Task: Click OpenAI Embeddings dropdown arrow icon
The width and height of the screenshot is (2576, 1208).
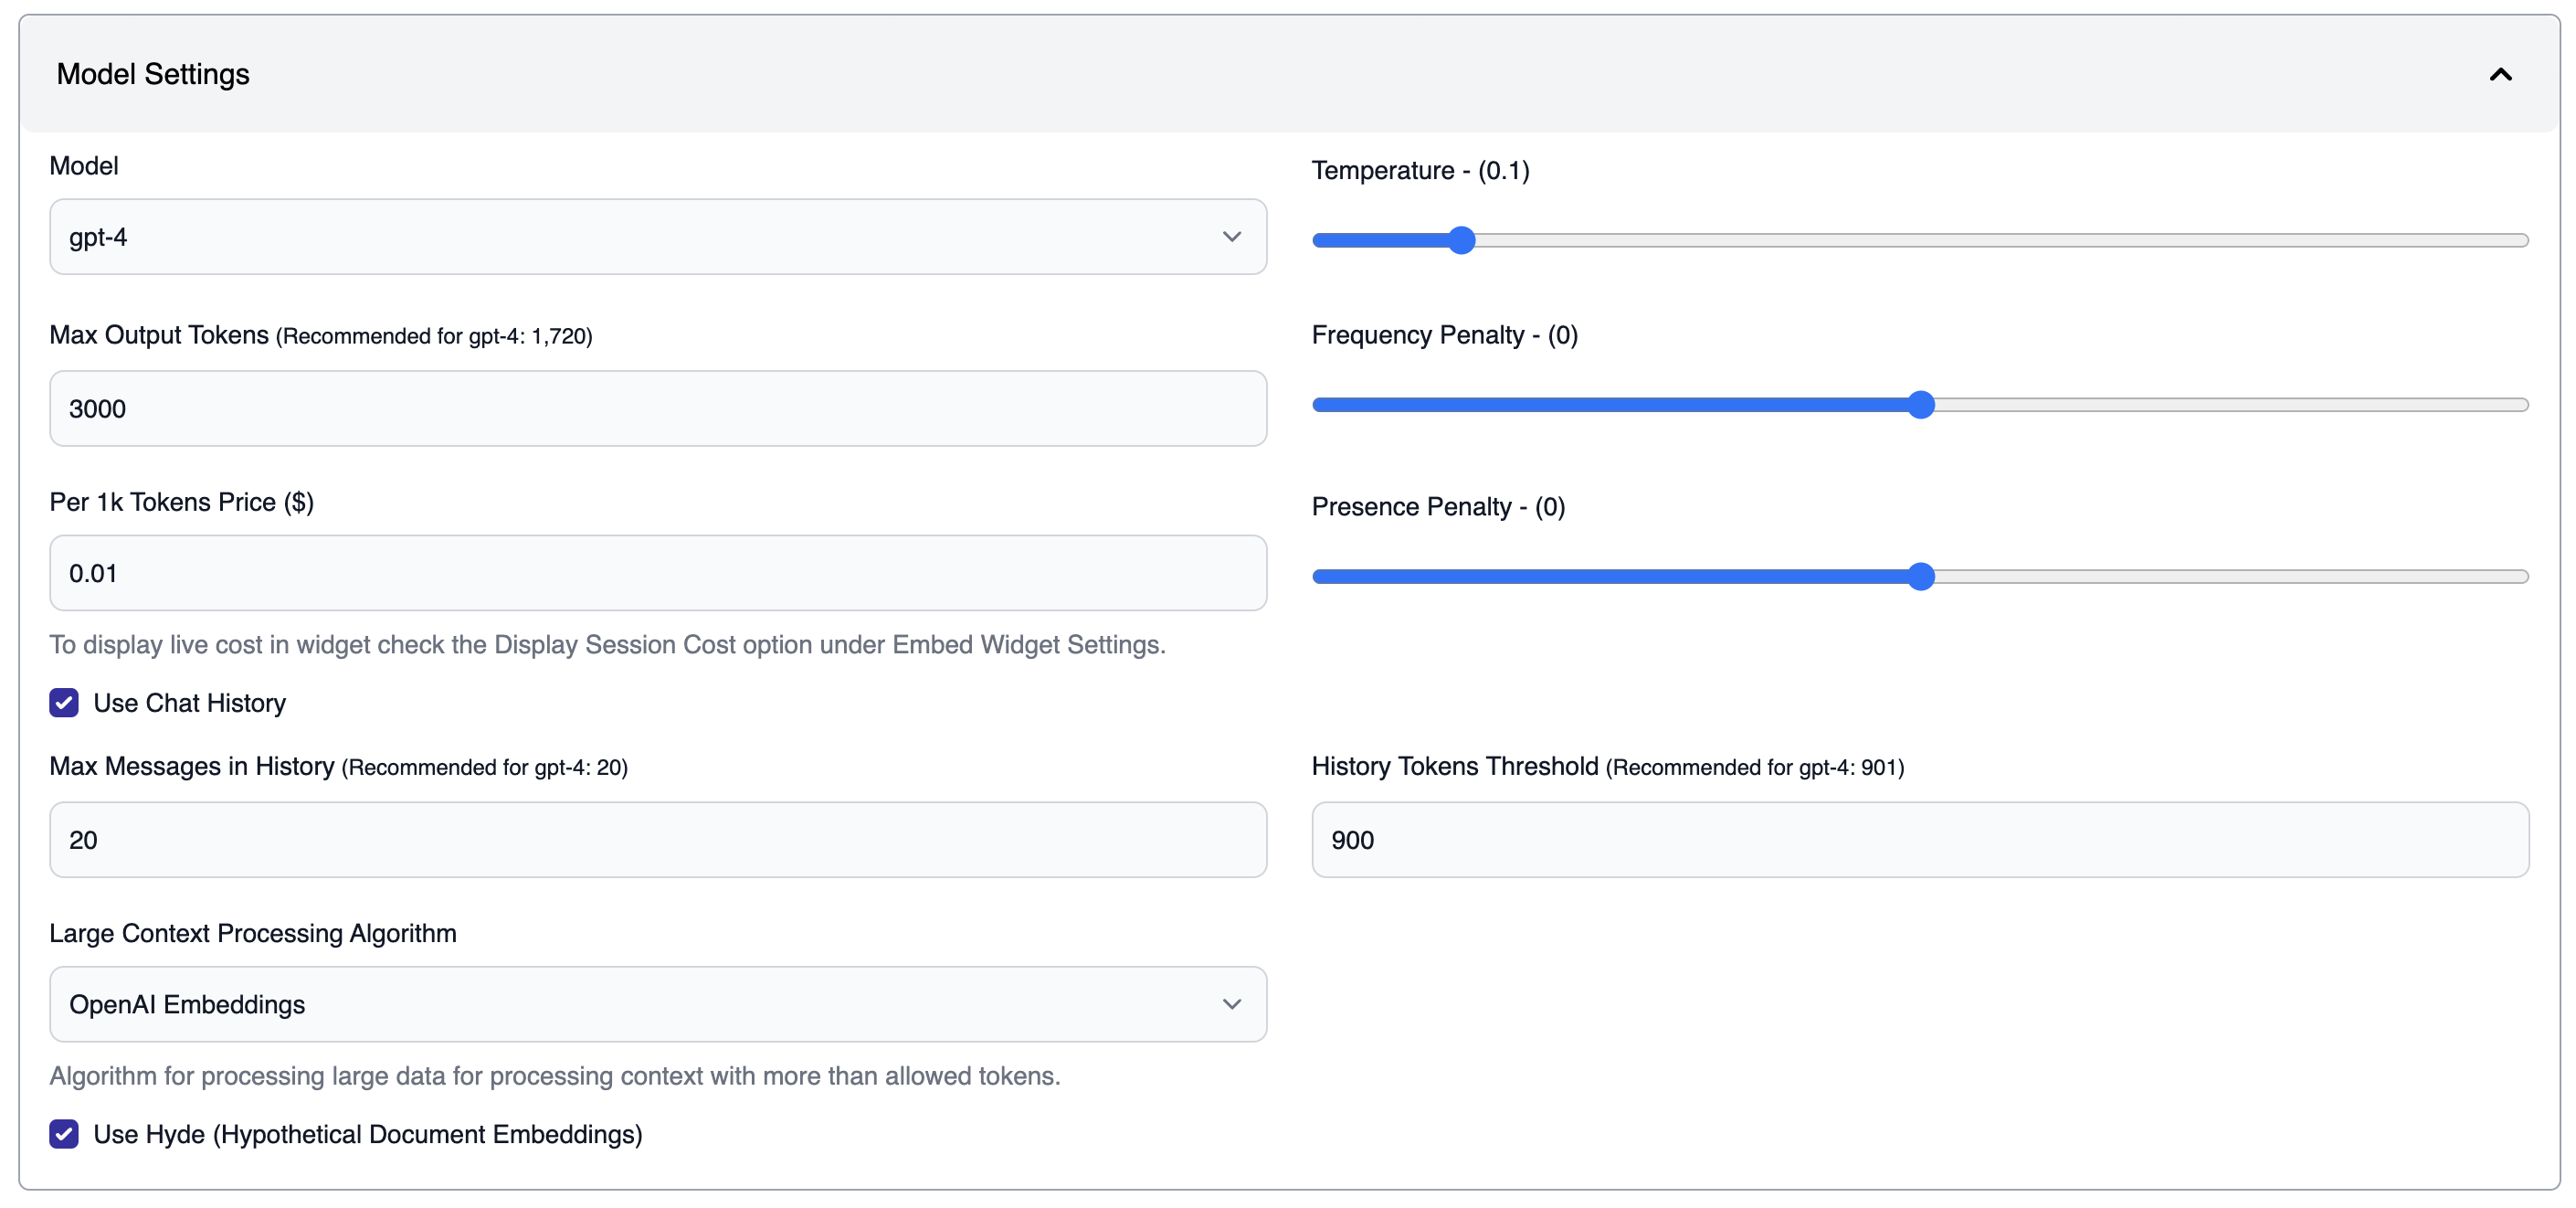Action: 1231,1004
